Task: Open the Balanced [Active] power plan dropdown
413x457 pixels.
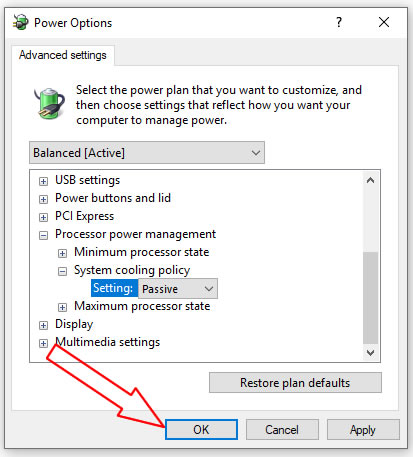Action: click(x=147, y=153)
